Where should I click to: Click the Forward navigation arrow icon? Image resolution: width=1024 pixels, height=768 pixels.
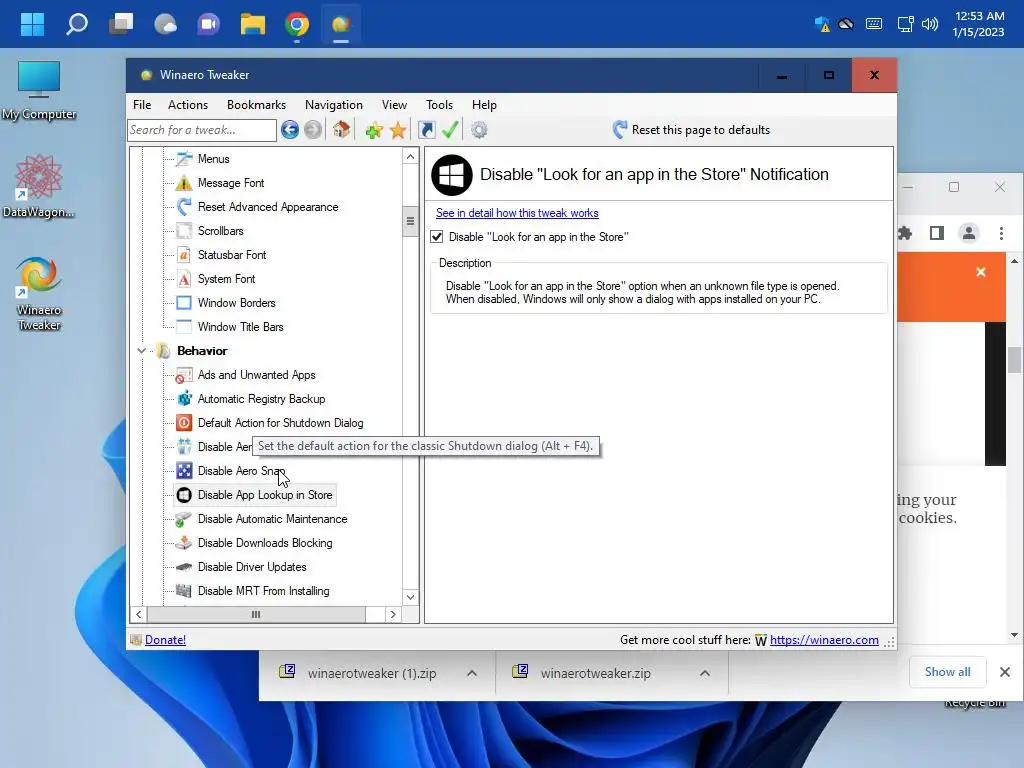pos(313,130)
